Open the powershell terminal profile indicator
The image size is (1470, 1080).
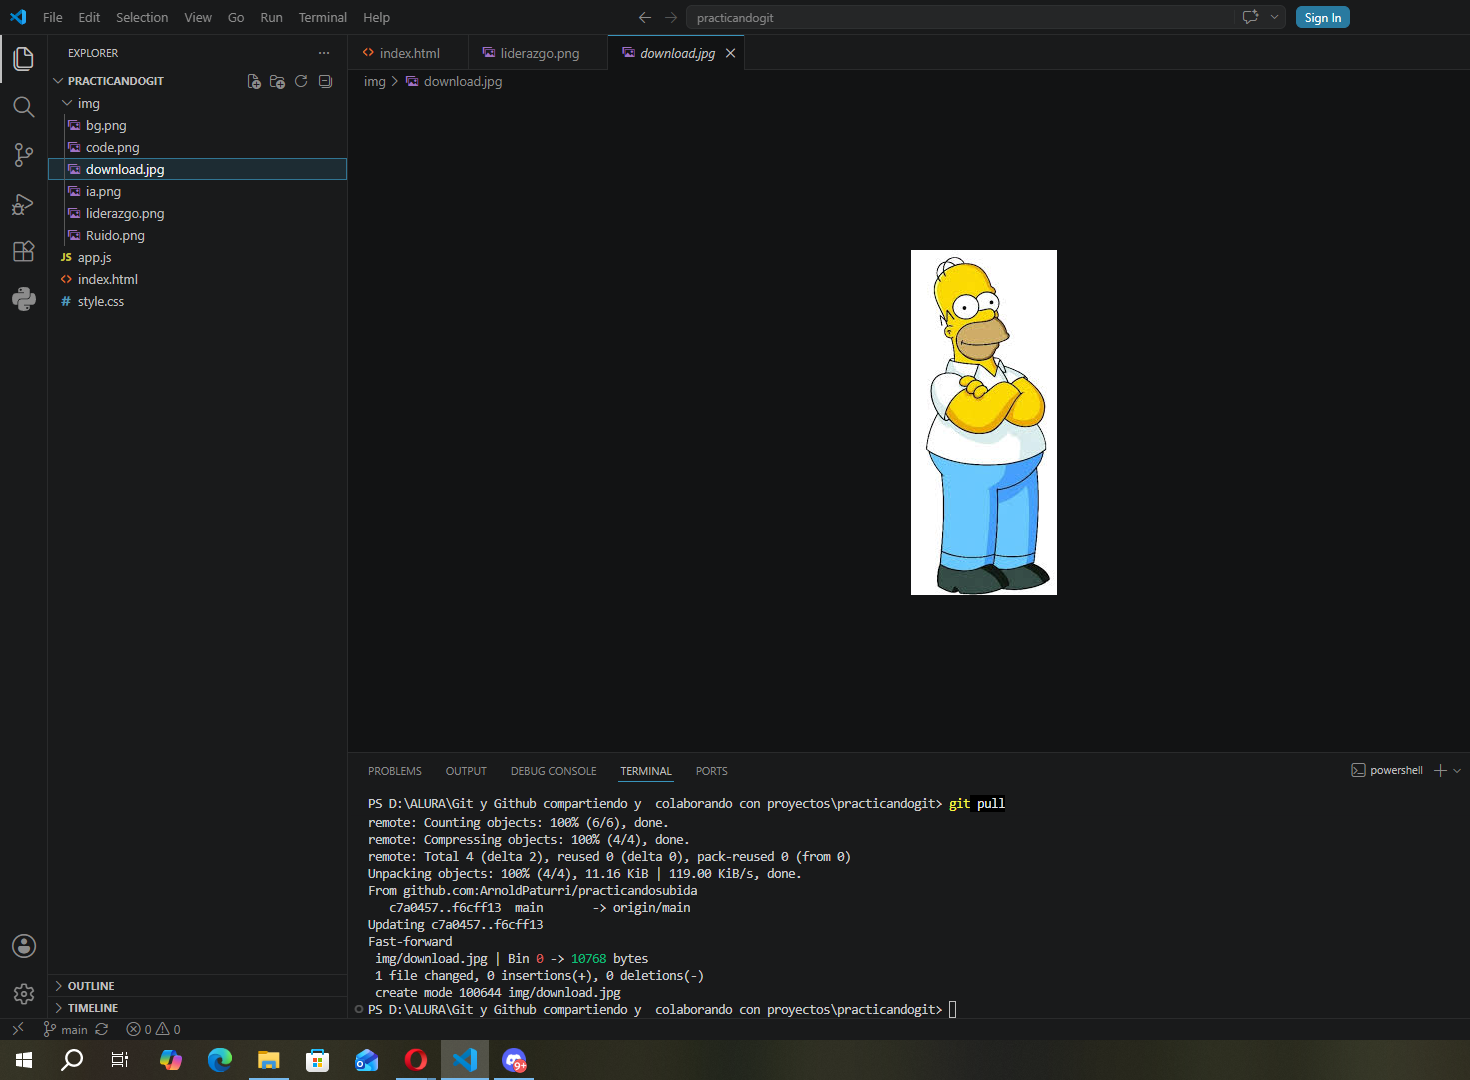click(x=1387, y=770)
